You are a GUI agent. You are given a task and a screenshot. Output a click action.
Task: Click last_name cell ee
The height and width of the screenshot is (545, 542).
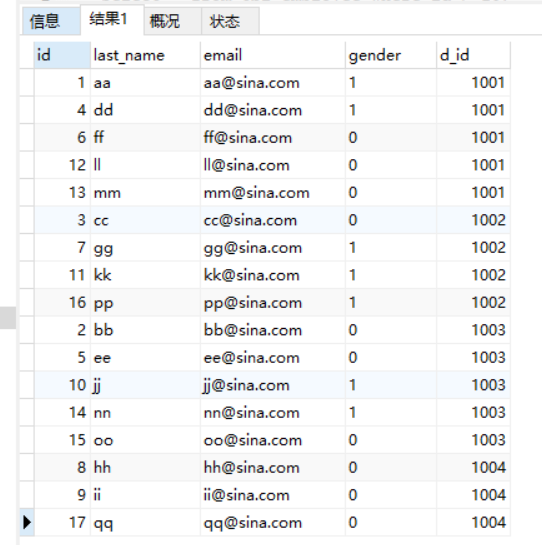click(x=145, y=357)
